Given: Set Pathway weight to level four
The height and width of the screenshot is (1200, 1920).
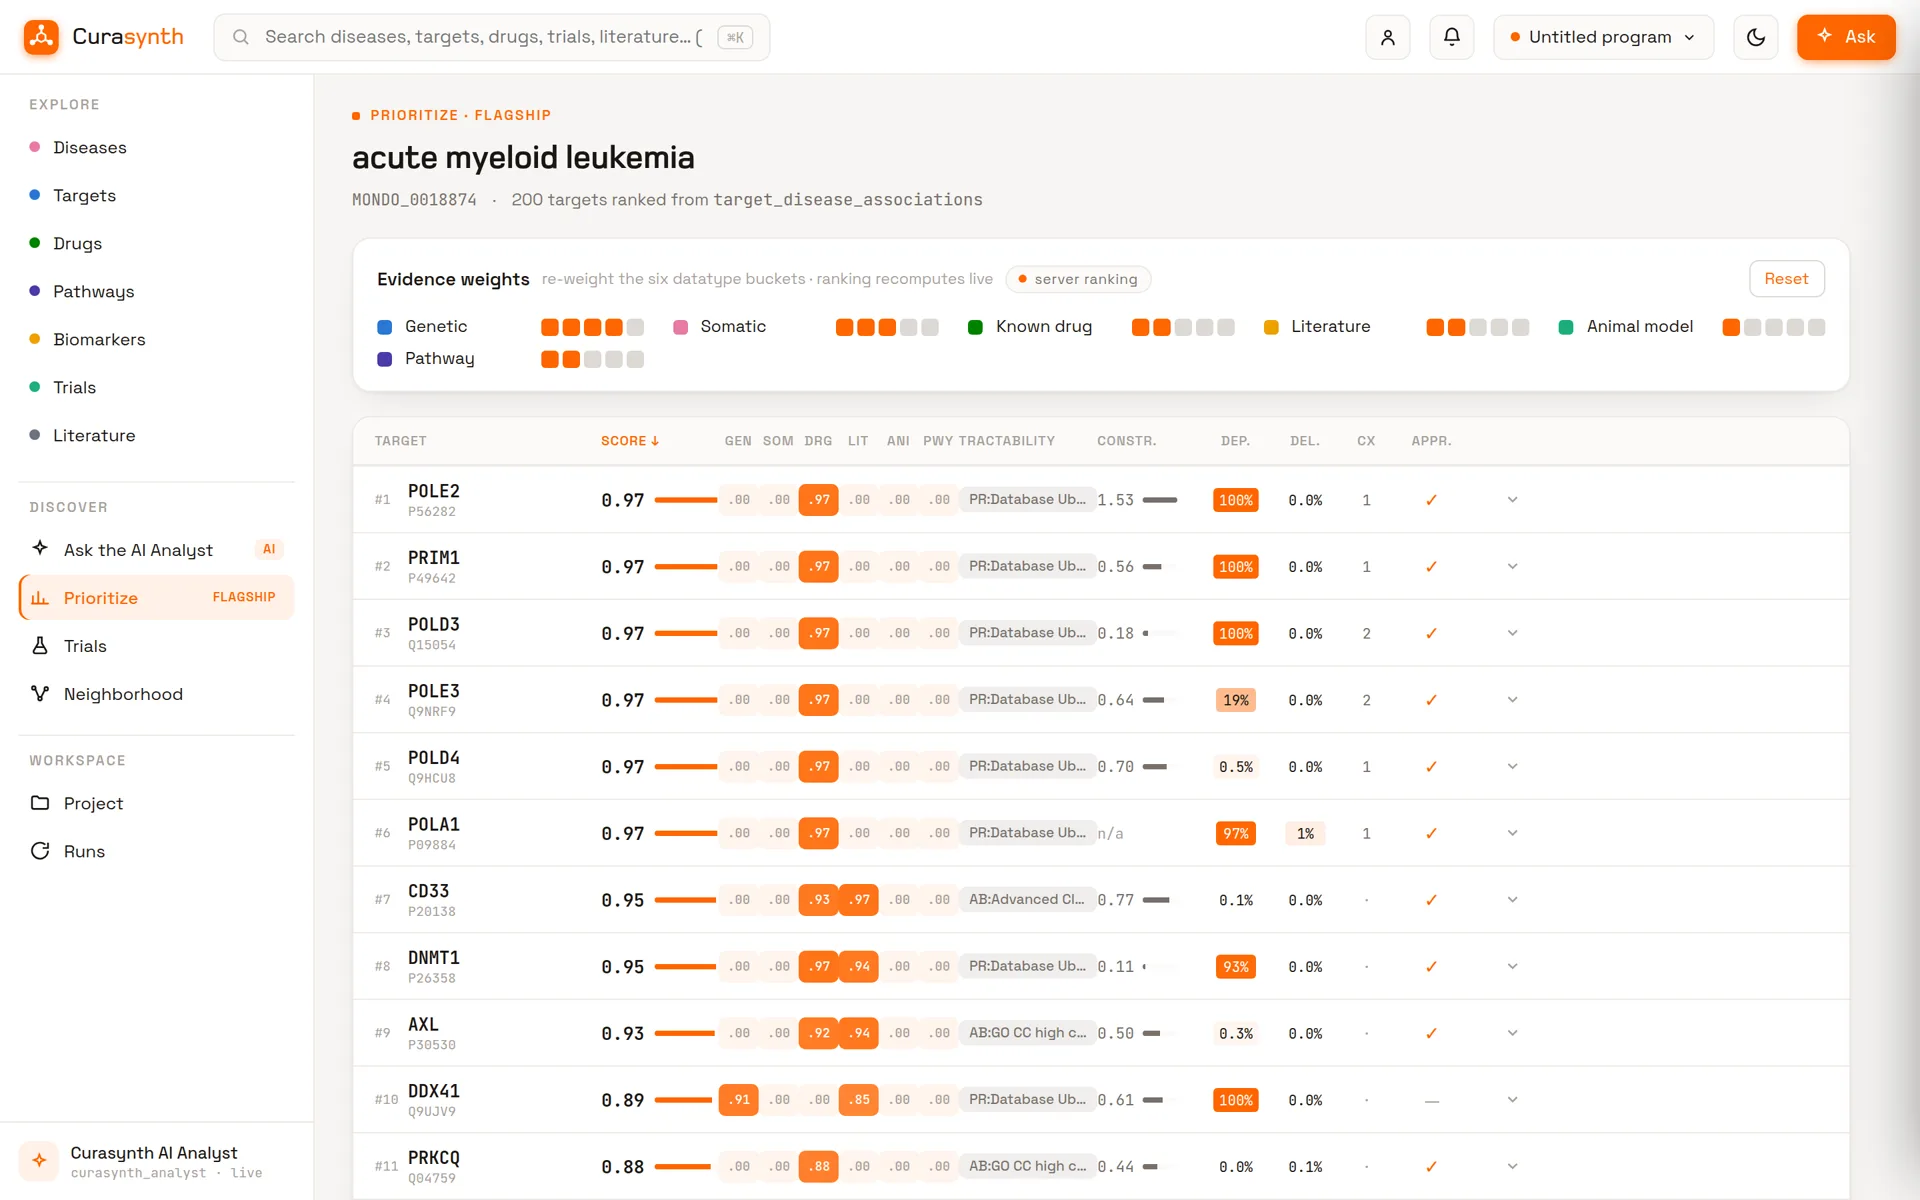Looking at the screenshot, I should [614, 359].
